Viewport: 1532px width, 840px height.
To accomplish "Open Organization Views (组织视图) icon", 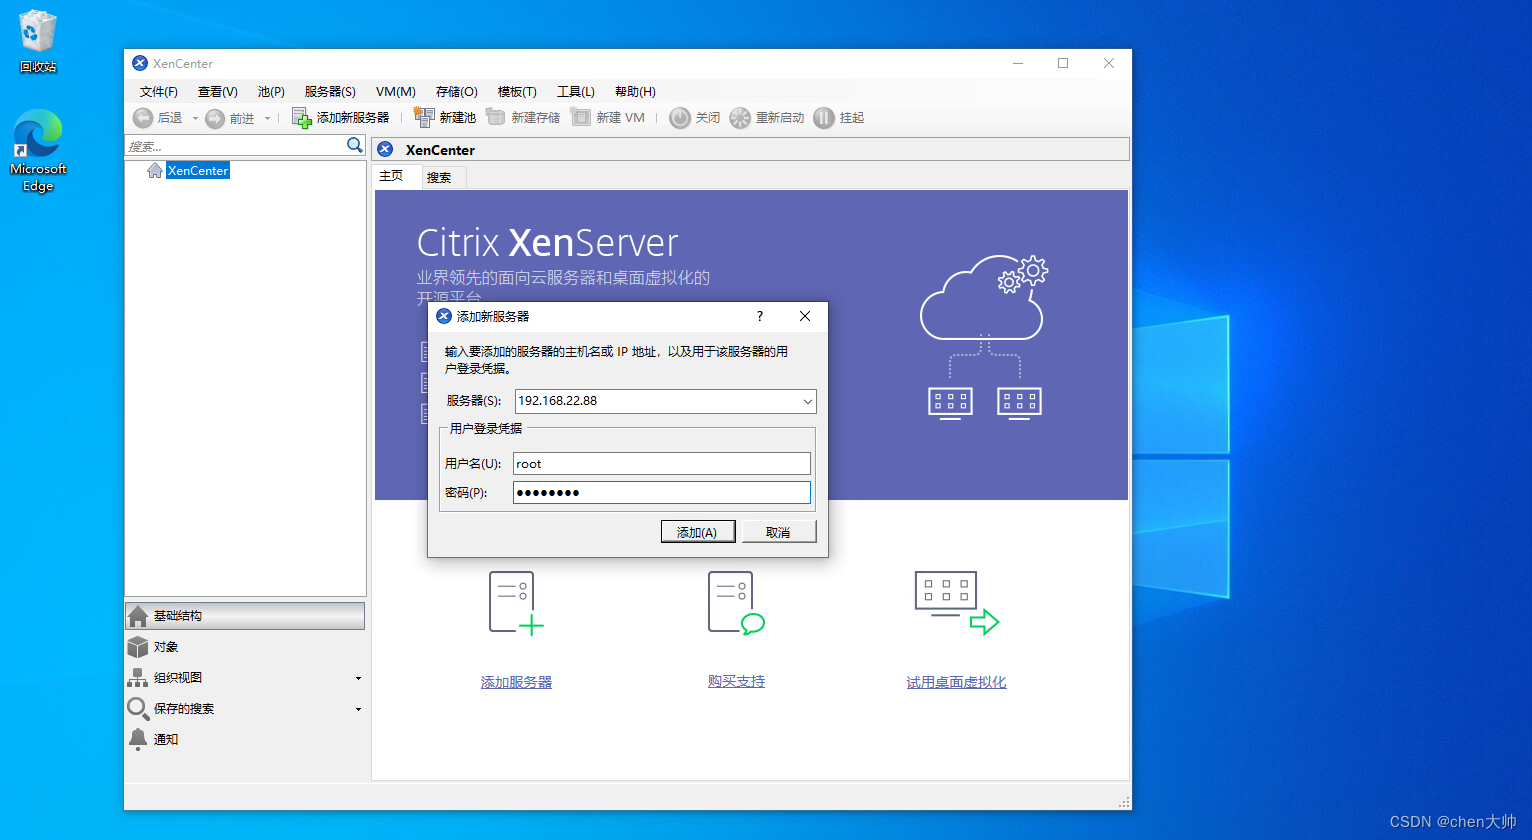I will tap(138, 678).
